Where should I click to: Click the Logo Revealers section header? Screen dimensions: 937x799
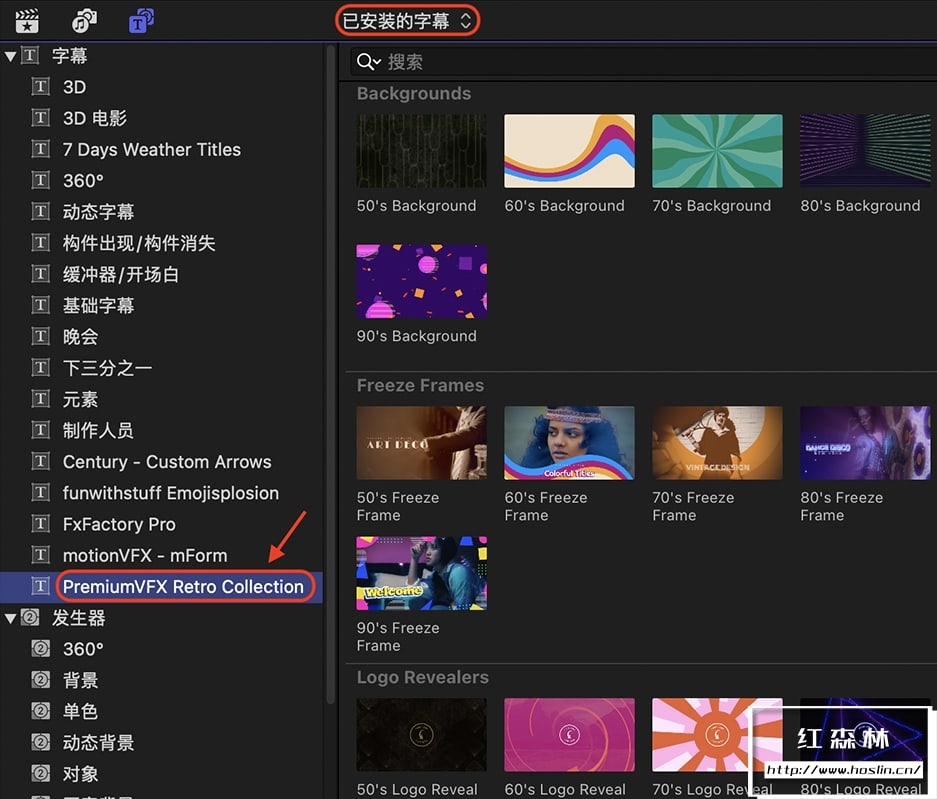tap(422, 677)
